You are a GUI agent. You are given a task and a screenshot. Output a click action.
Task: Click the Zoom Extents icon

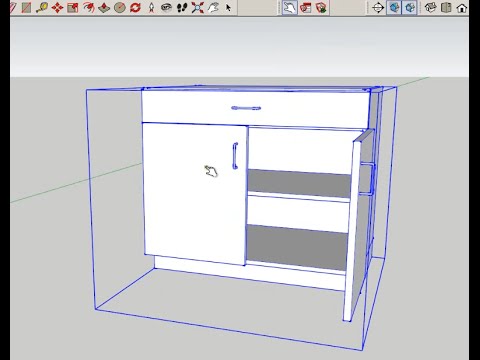click(x=197, y=7)
